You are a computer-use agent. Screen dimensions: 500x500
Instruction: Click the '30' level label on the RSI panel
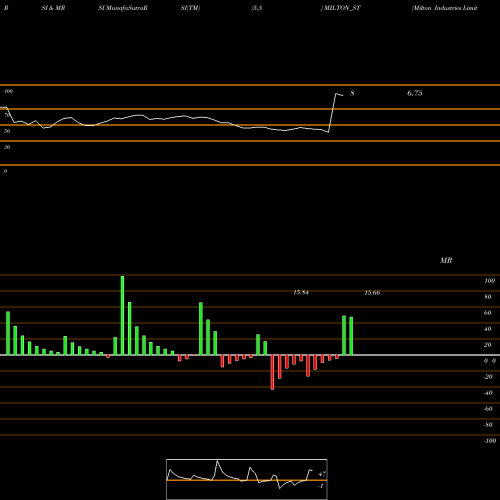[7, 147]
